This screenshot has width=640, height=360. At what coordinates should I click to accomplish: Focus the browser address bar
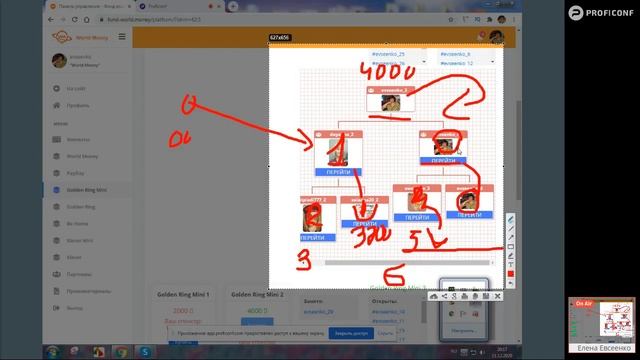click(x=269, y=20)
